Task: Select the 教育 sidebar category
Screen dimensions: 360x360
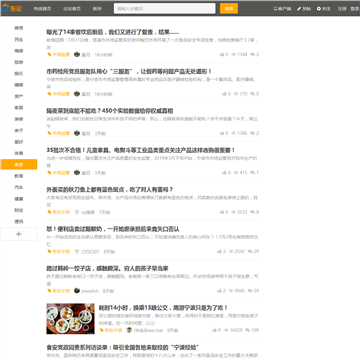Action: (19, 176)
